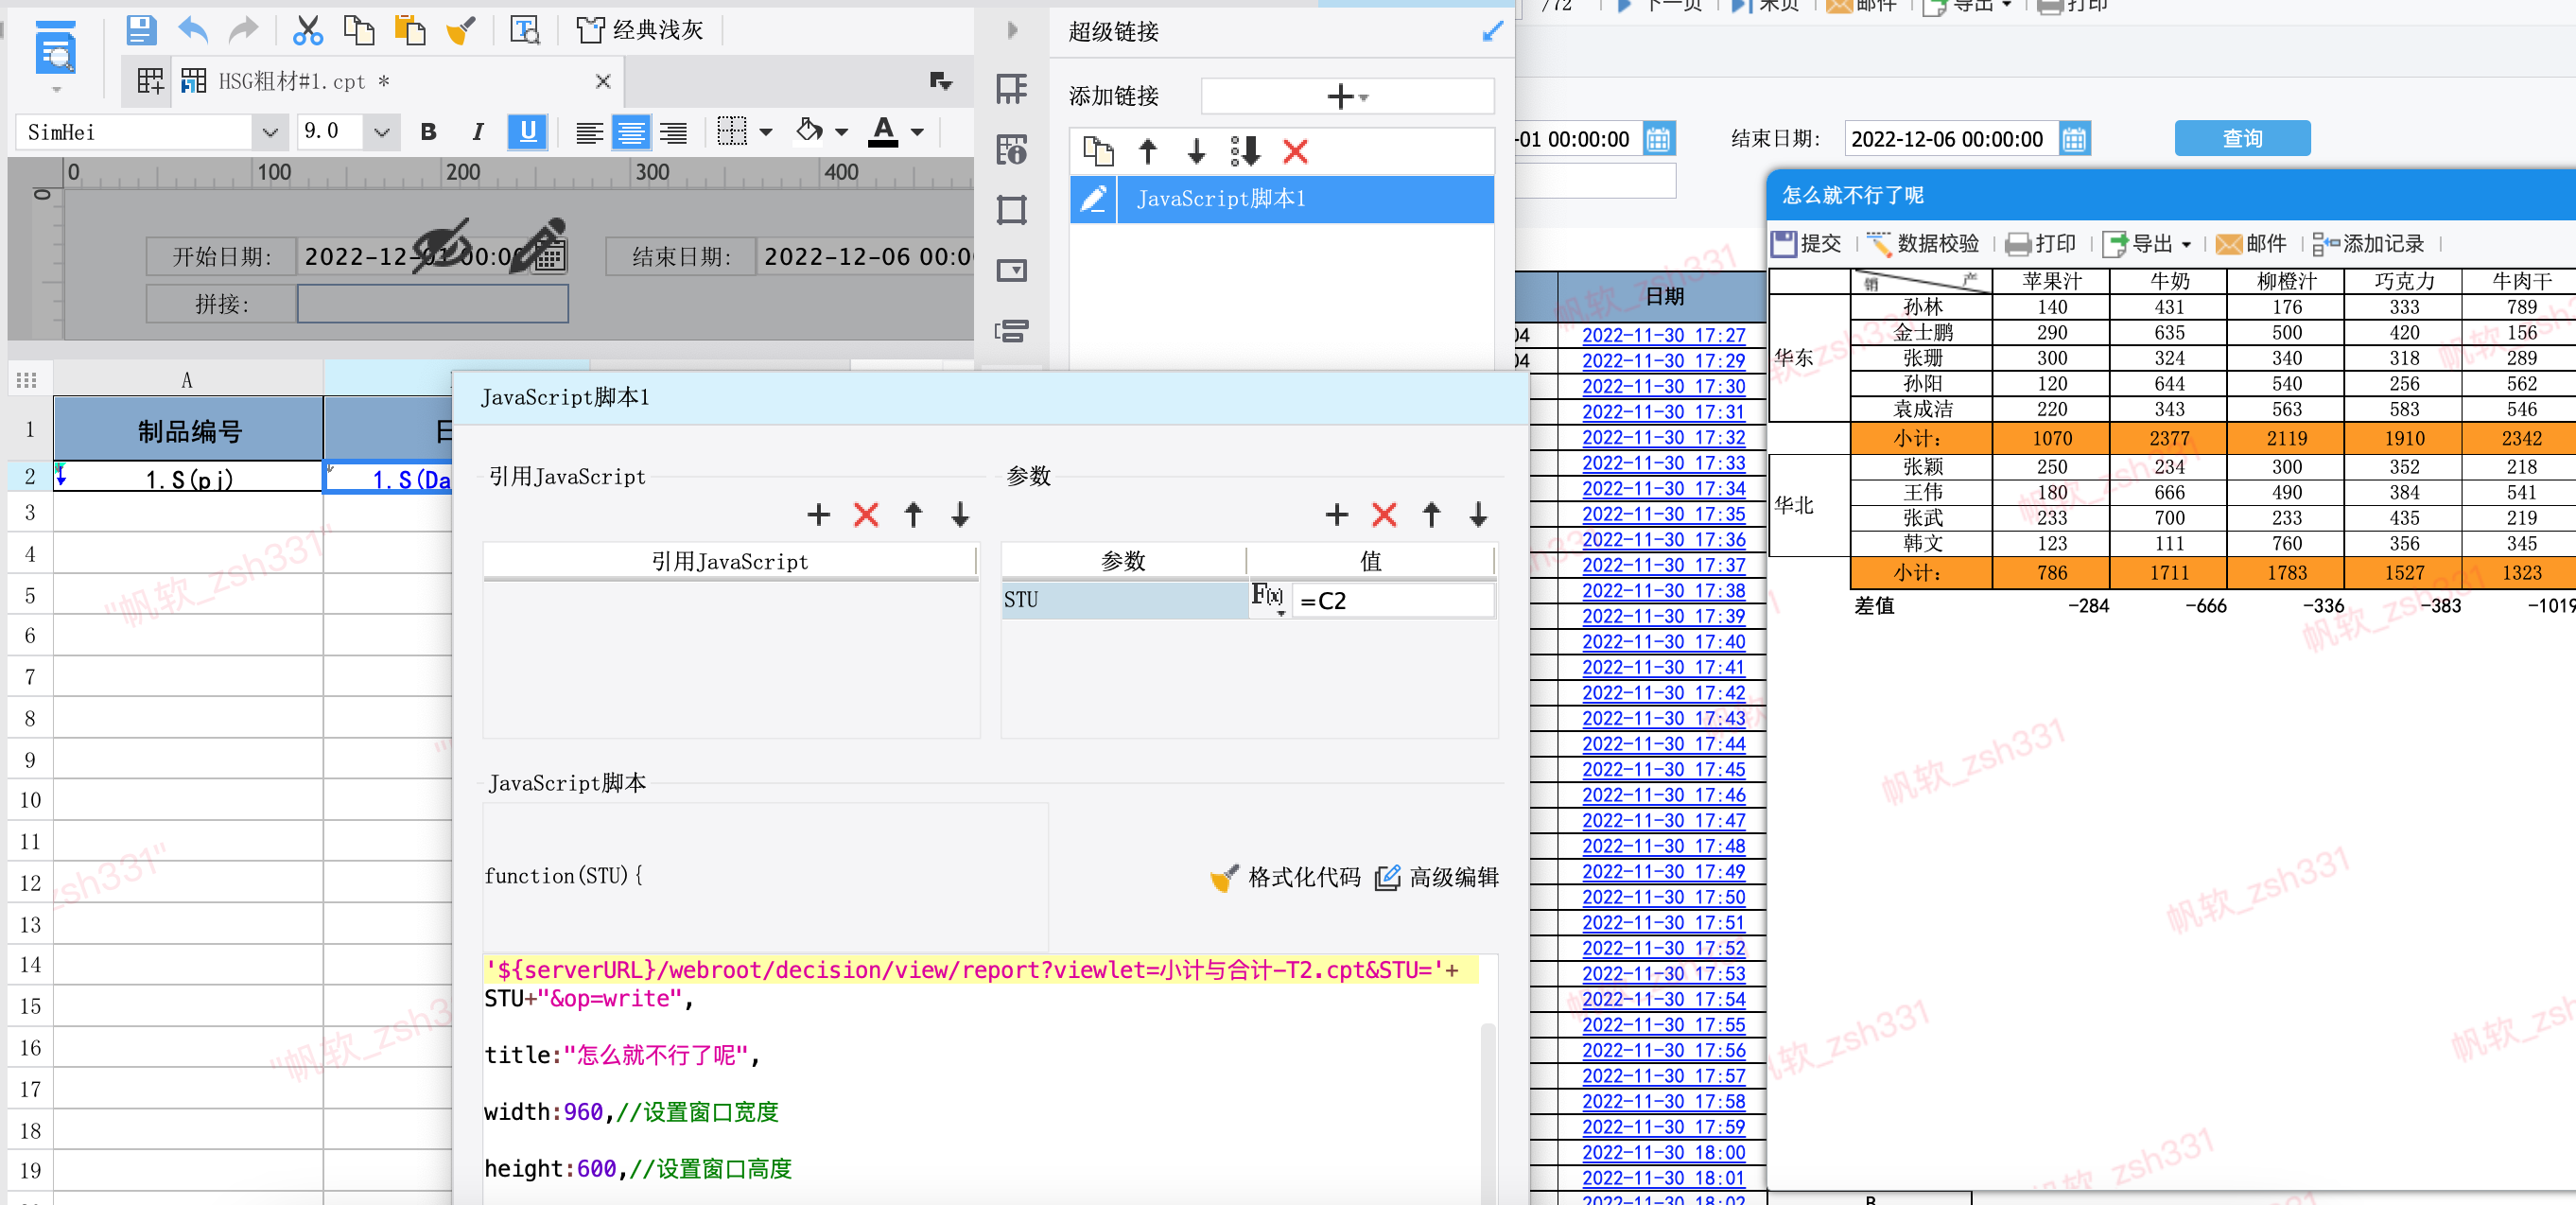The image size is (2576, 1205).
Task: Click the Redo arrow icon
Action: pyautogui.click(x=243, y=30)
